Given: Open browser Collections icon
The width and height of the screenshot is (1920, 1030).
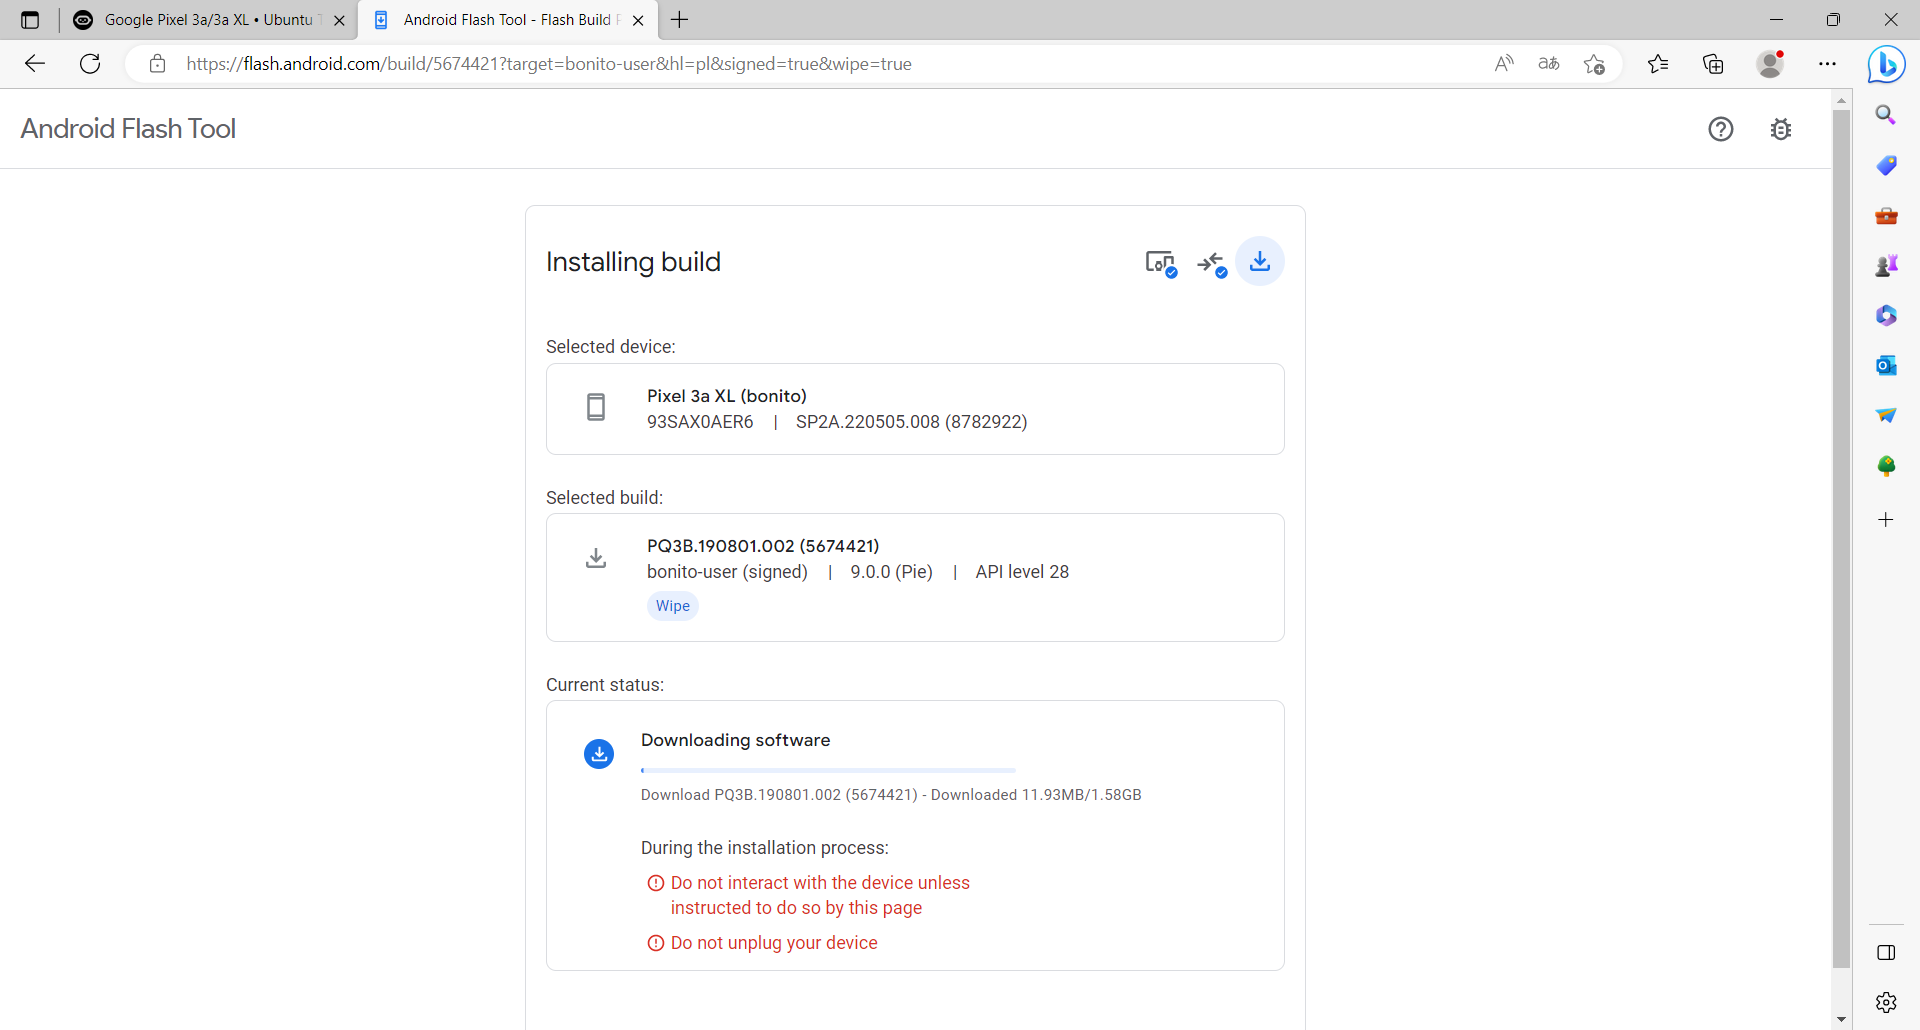Looking at the screenshot, I should [1713, 64].
